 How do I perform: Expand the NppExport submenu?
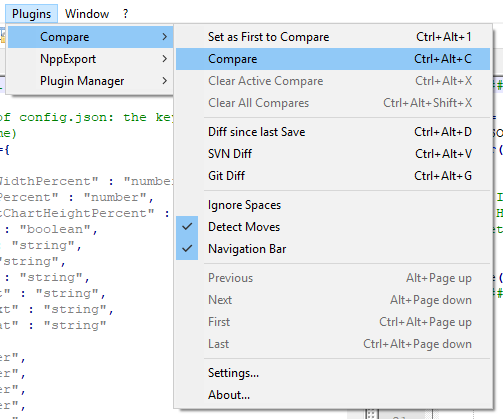pyautogui.click(x=90, y=59)
